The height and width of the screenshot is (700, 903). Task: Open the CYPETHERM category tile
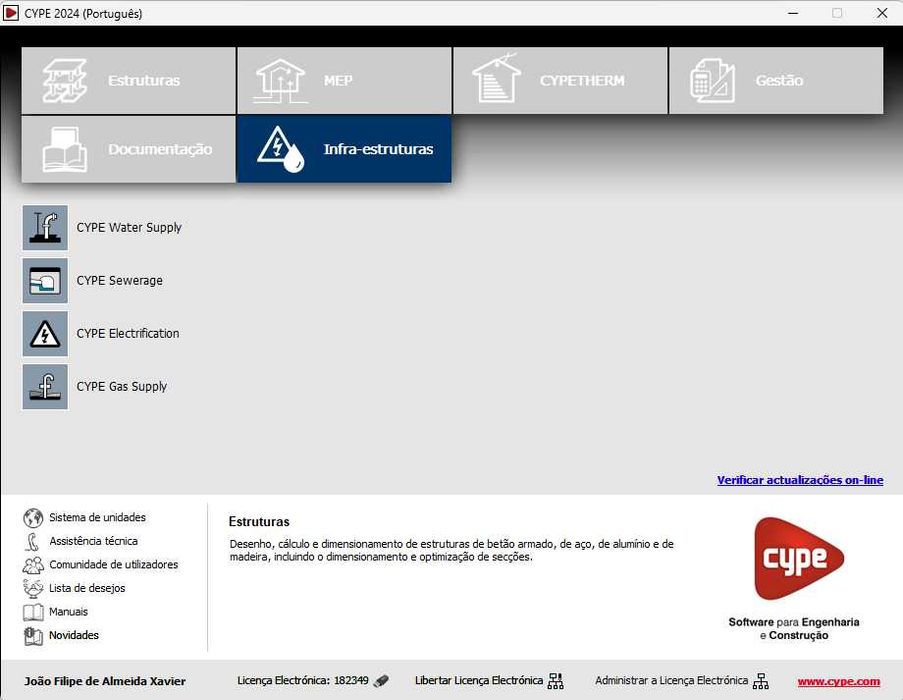pyautogui.click(x=560, y=81)
